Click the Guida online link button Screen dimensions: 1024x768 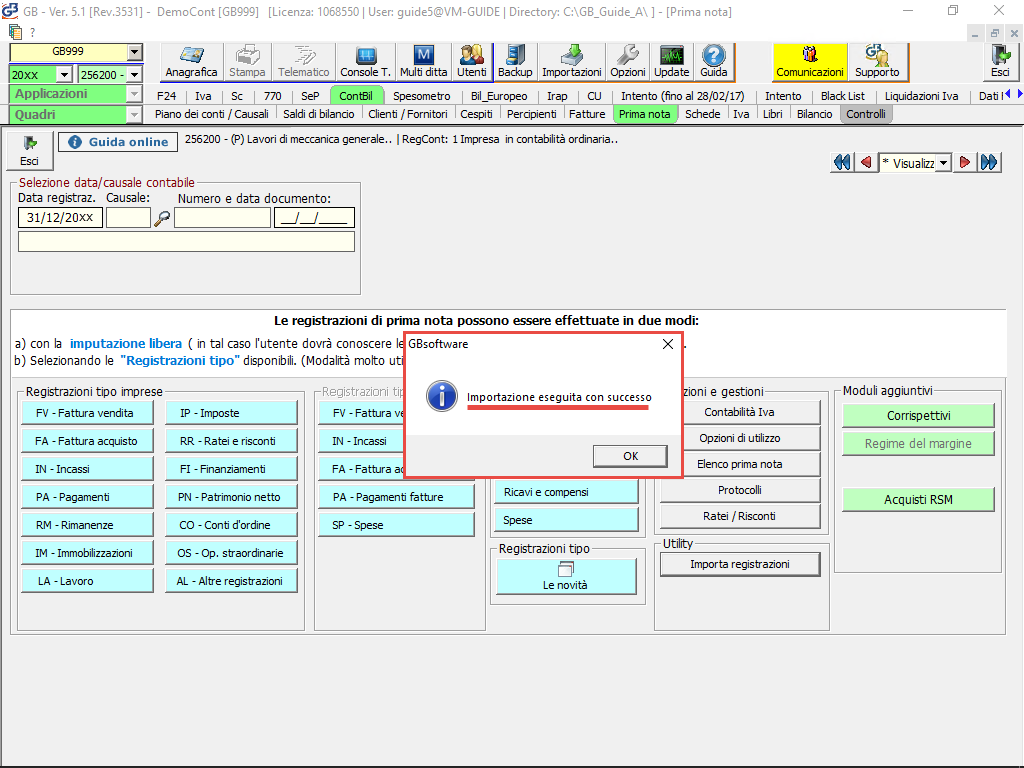point(118,142)
